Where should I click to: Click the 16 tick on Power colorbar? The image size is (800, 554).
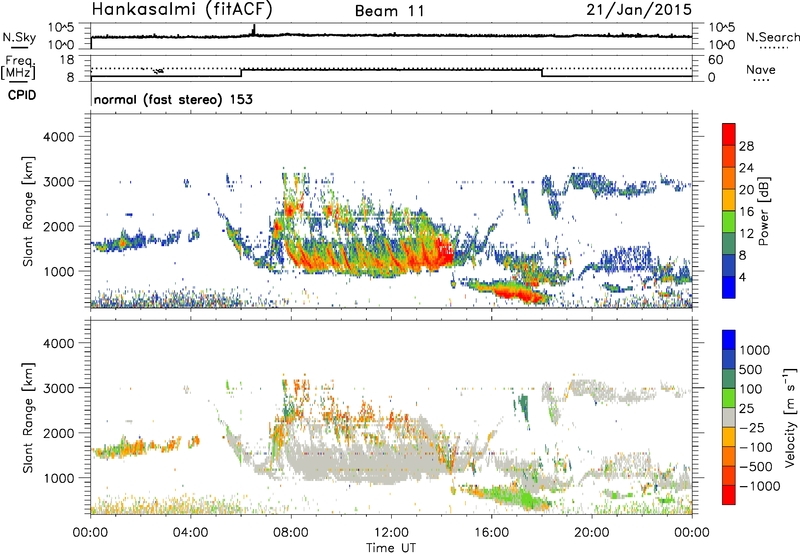(746, 212)
